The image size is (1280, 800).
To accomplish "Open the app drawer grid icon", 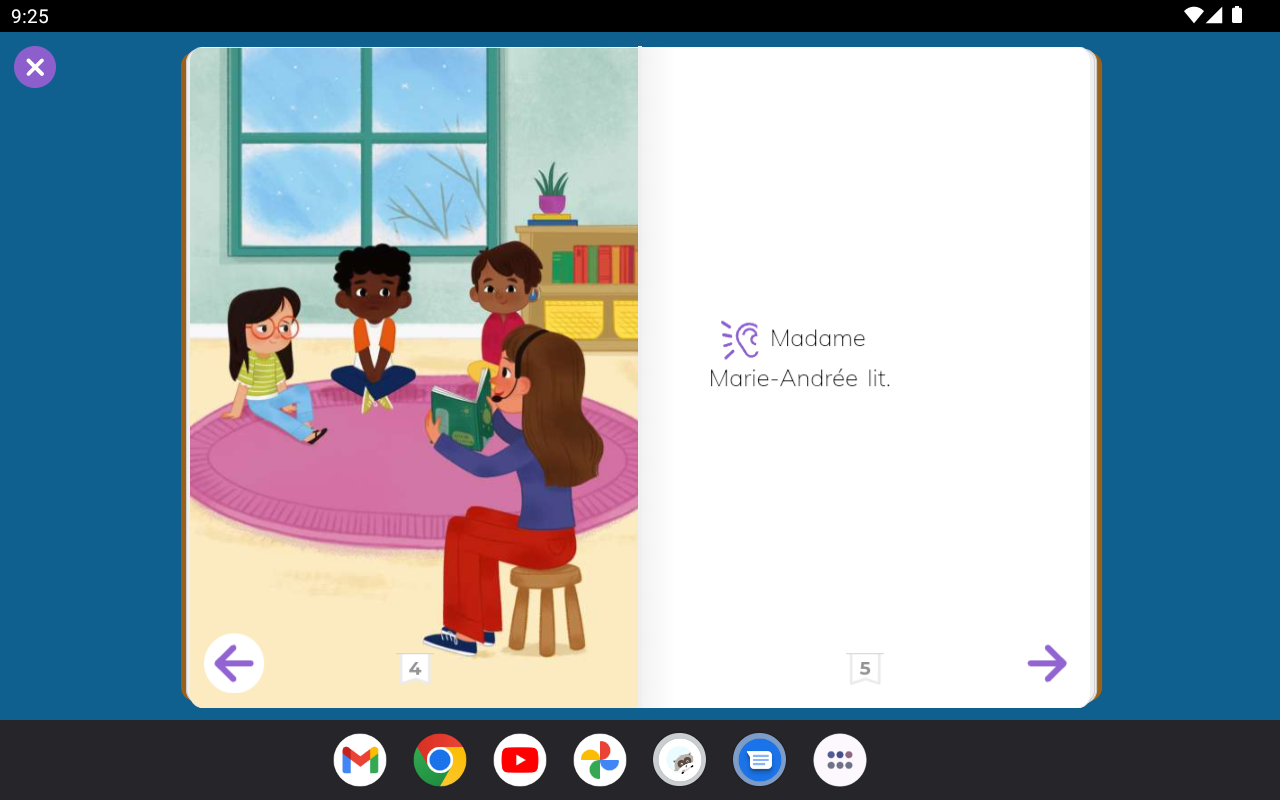I will [x=840, y=760].
